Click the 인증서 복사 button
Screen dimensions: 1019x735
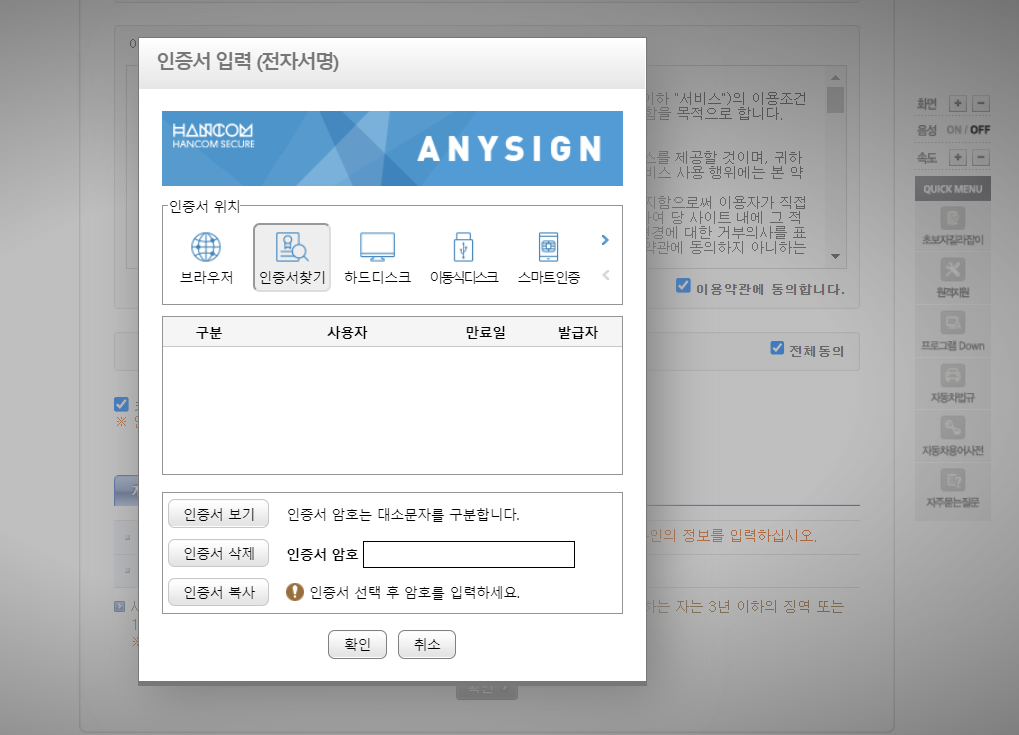218,592
